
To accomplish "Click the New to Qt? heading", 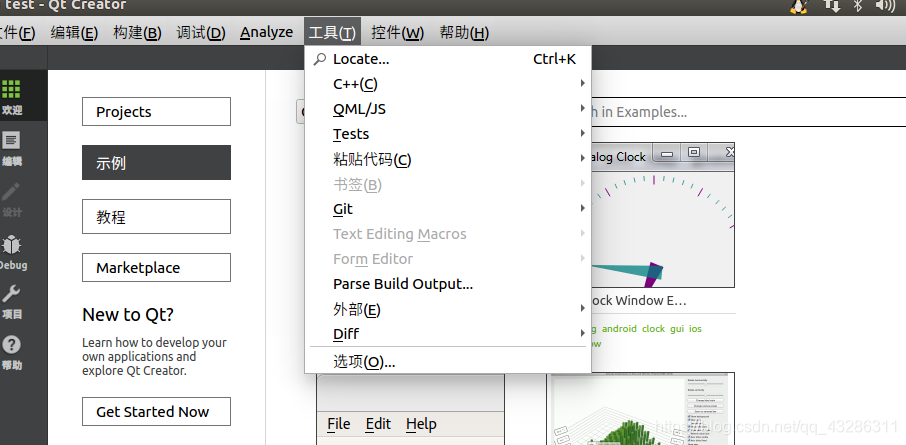I will (x=128, y=314).
